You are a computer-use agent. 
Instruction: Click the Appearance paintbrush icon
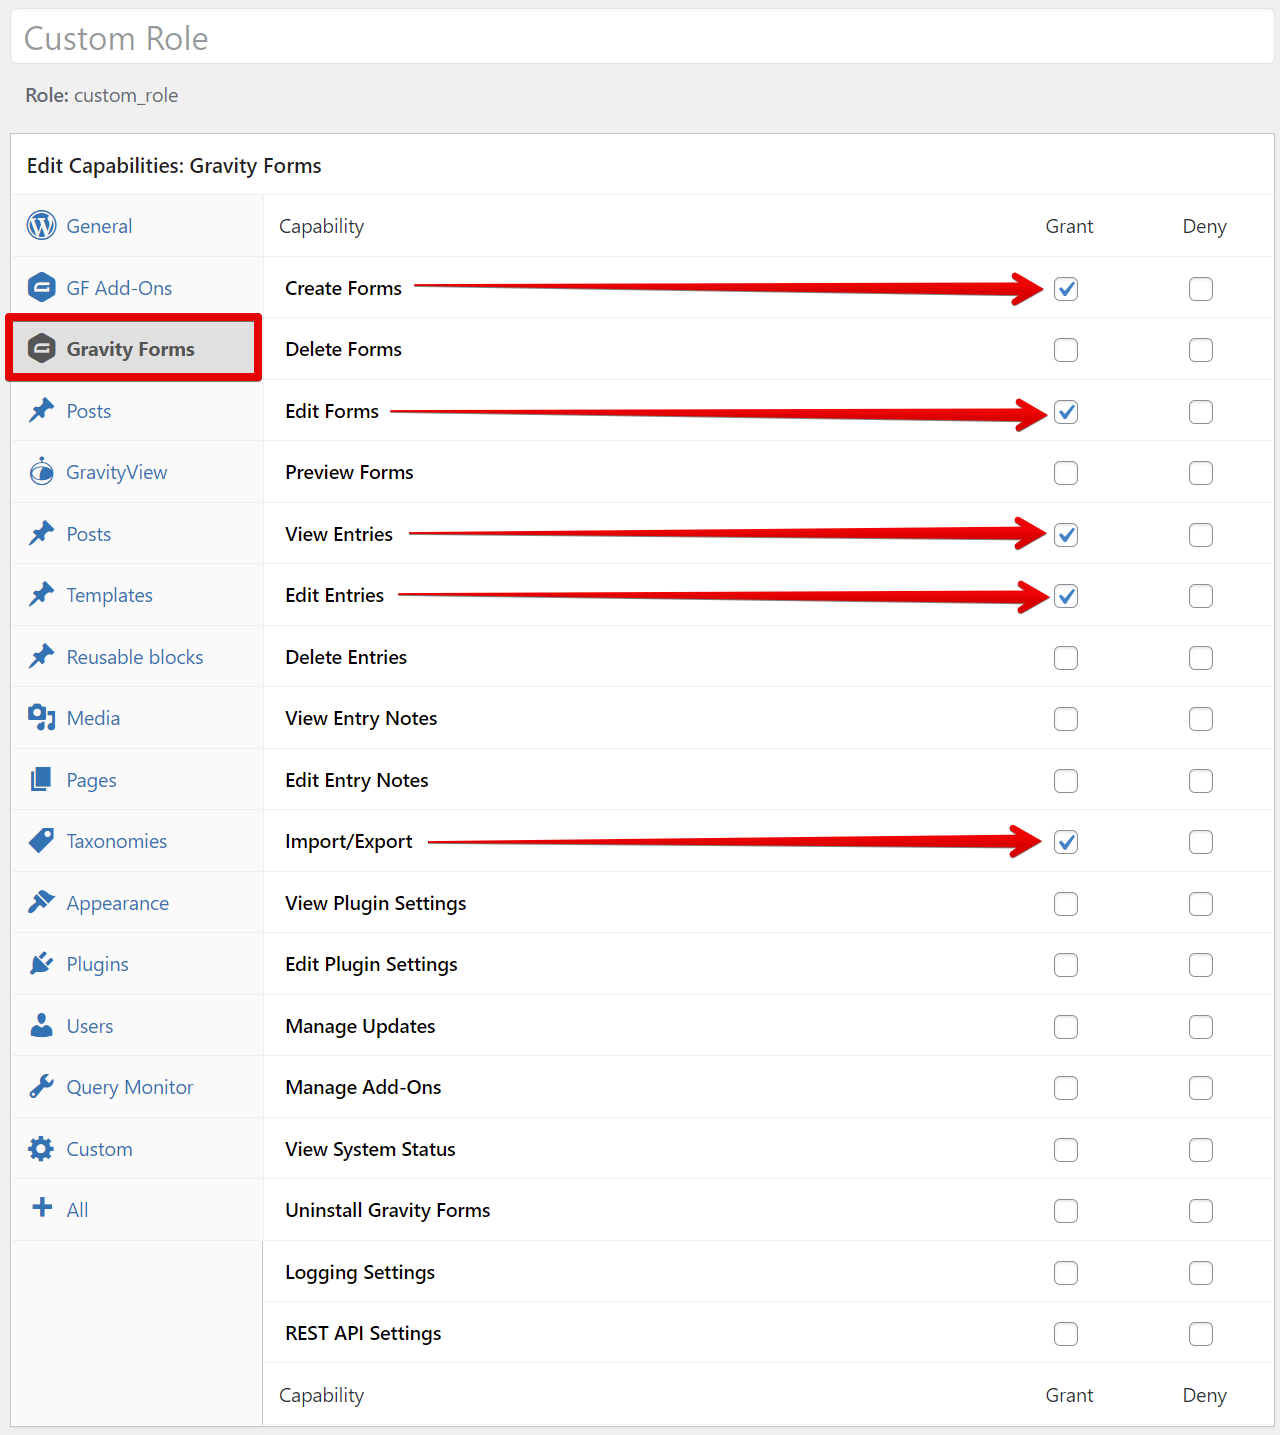tap(41, 903)
